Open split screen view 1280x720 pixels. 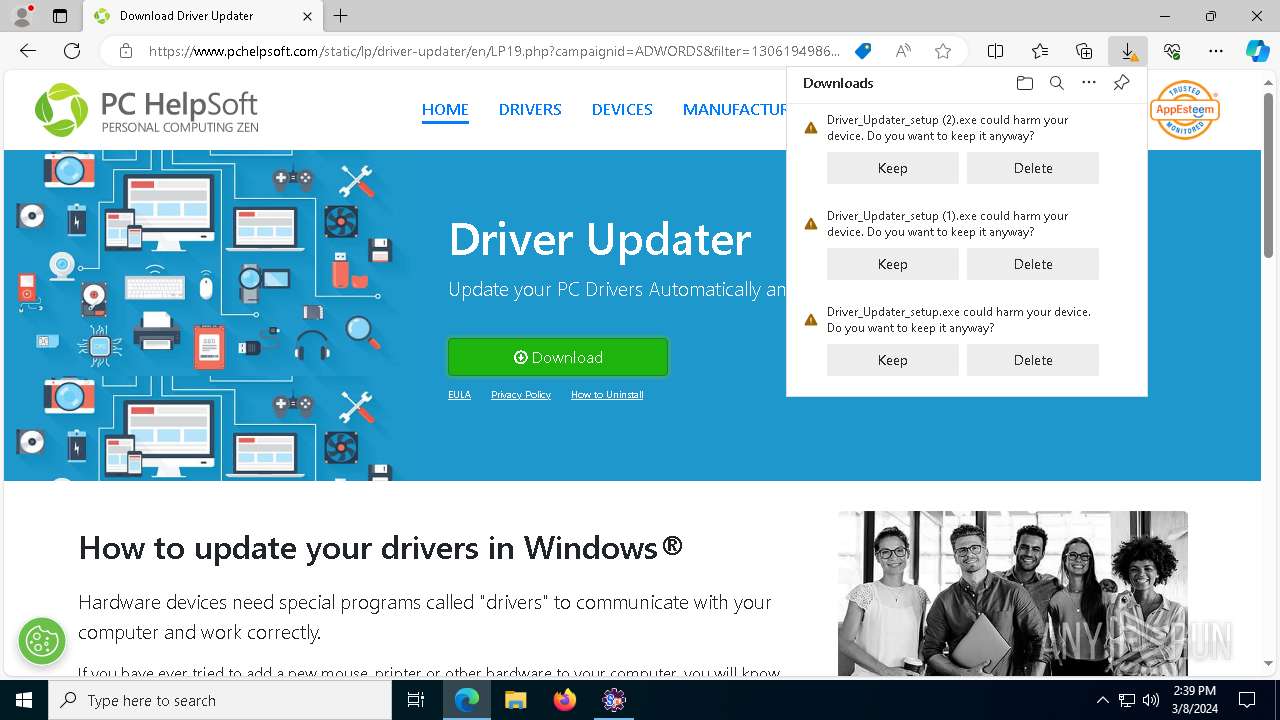(x=996, y=51)
